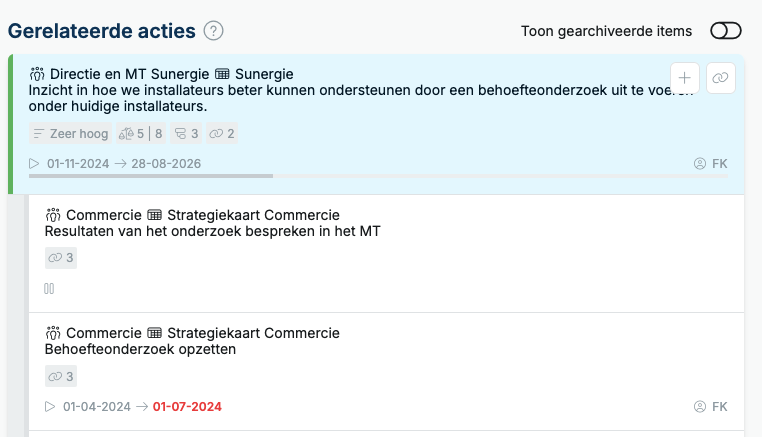Click the link chain button on Sunergie card
Screen dimensions: 762x437
[720, 78]
